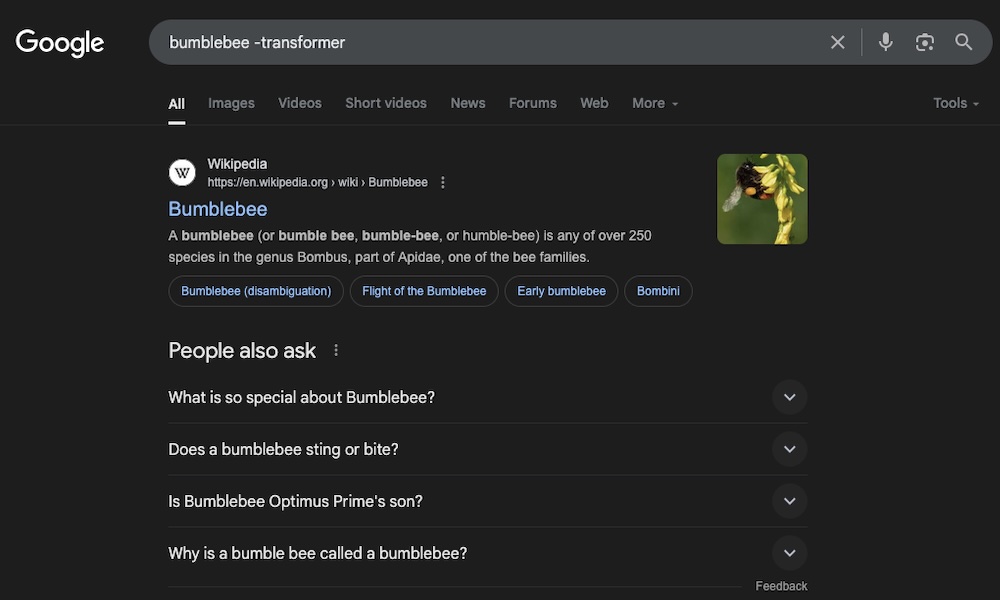The image size is (1000, 600).
Task: Click the Wikipedia favicon icon
Action: coord(182,173)
